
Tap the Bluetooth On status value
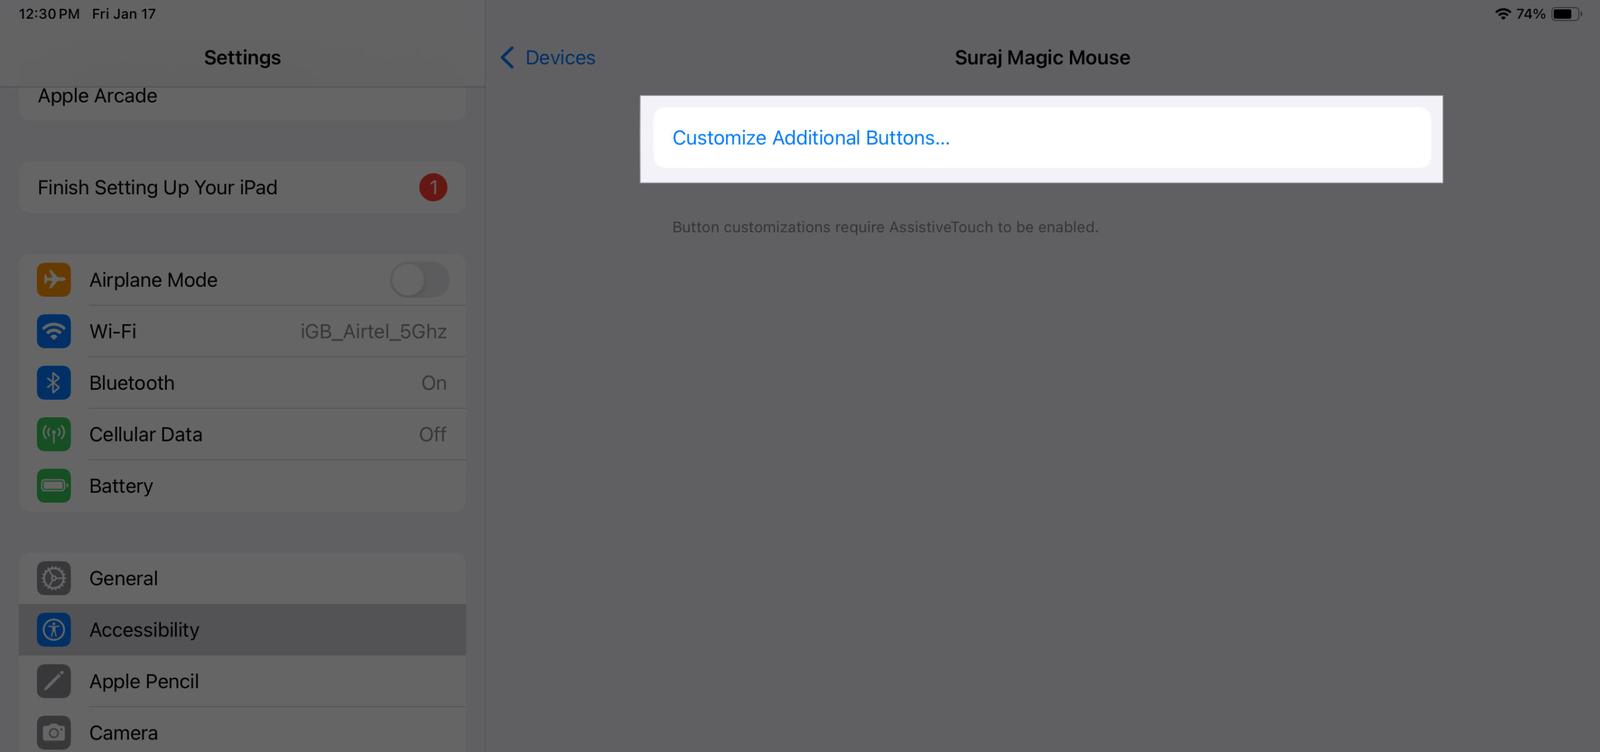tap(434, 383)
